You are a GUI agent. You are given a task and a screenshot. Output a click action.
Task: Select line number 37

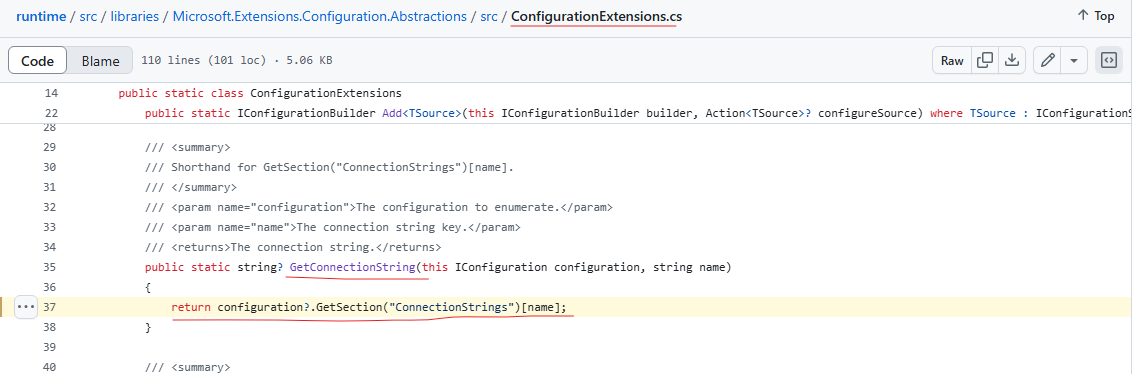50,307
